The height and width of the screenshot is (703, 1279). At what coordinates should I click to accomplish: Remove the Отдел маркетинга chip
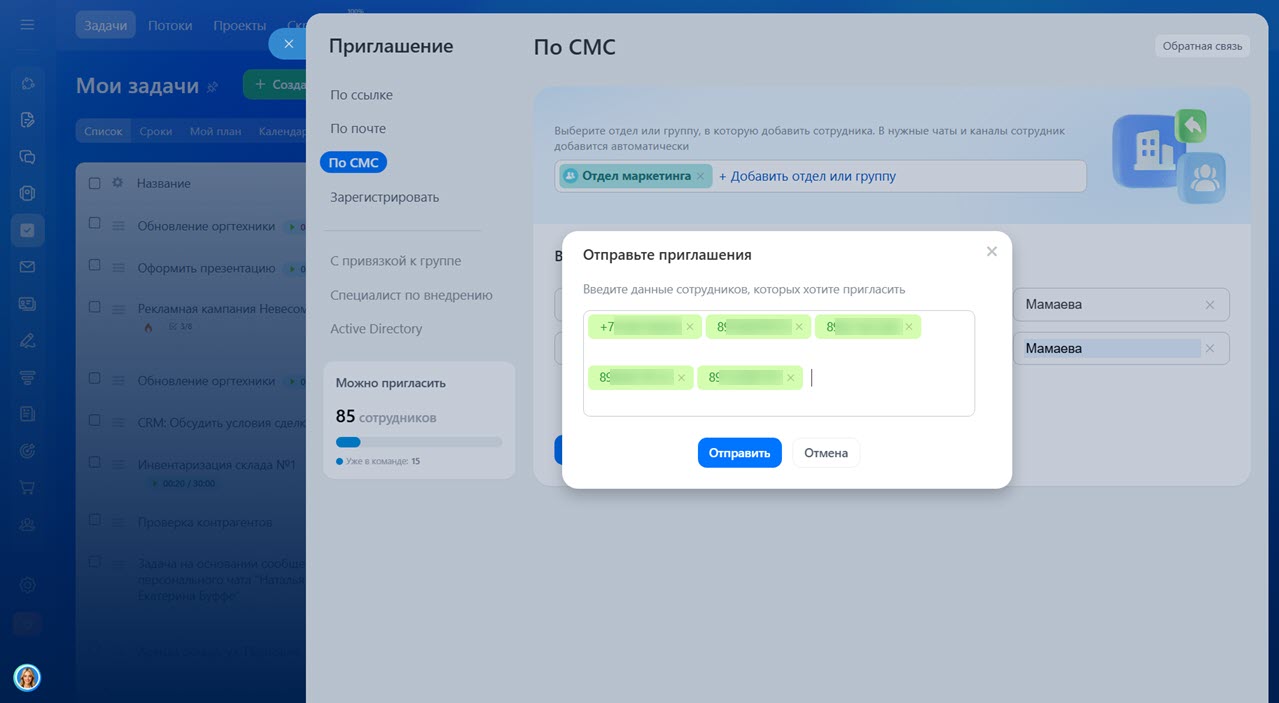coord(700,176)
